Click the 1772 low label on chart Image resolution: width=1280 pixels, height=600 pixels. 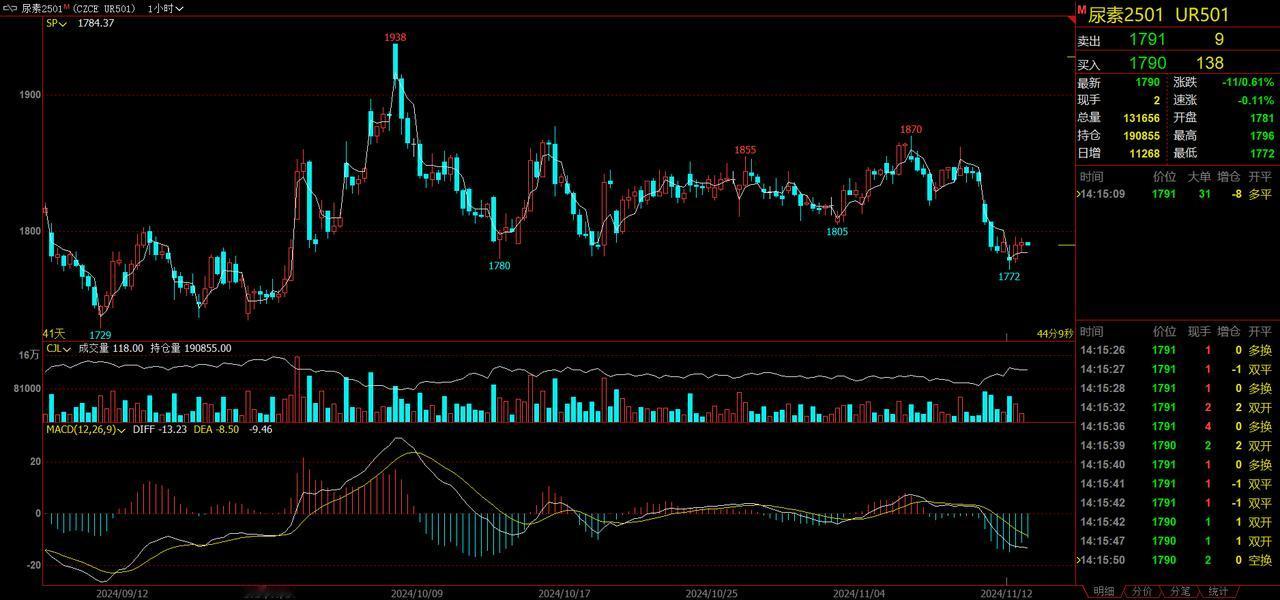pyautogui.click(x=1009, y=277)
